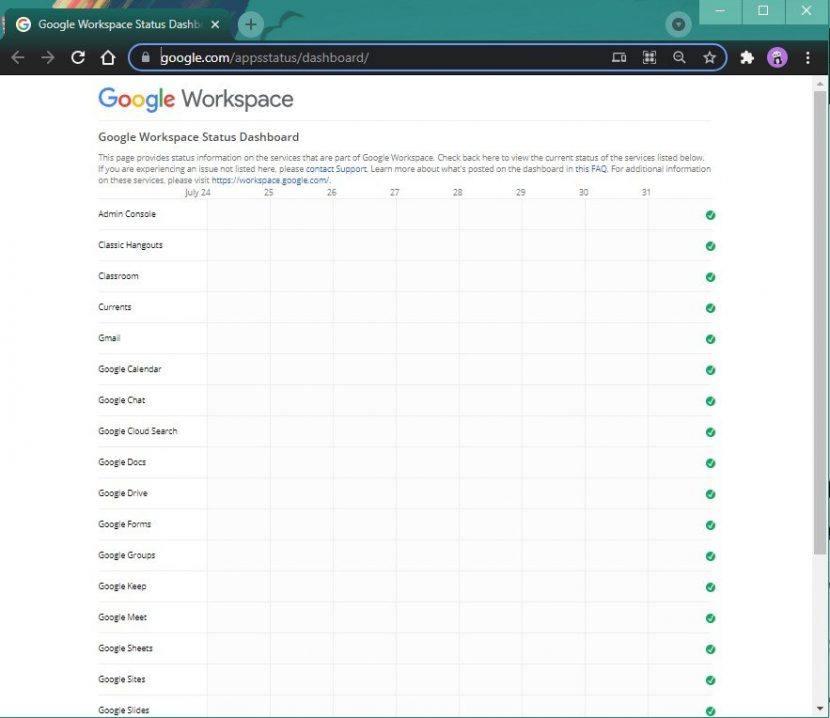Open the zoom magnifier control in address bar
Screen dimensions: 830x718
[679, 57]
